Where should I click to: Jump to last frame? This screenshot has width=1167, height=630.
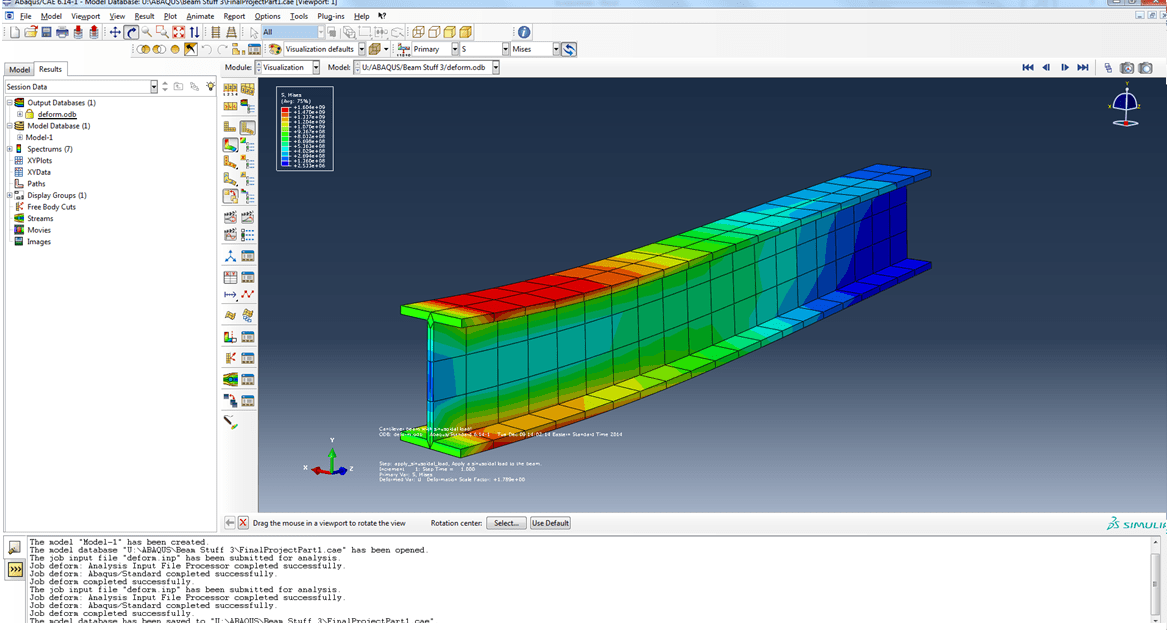click(x=1084, y=68)
